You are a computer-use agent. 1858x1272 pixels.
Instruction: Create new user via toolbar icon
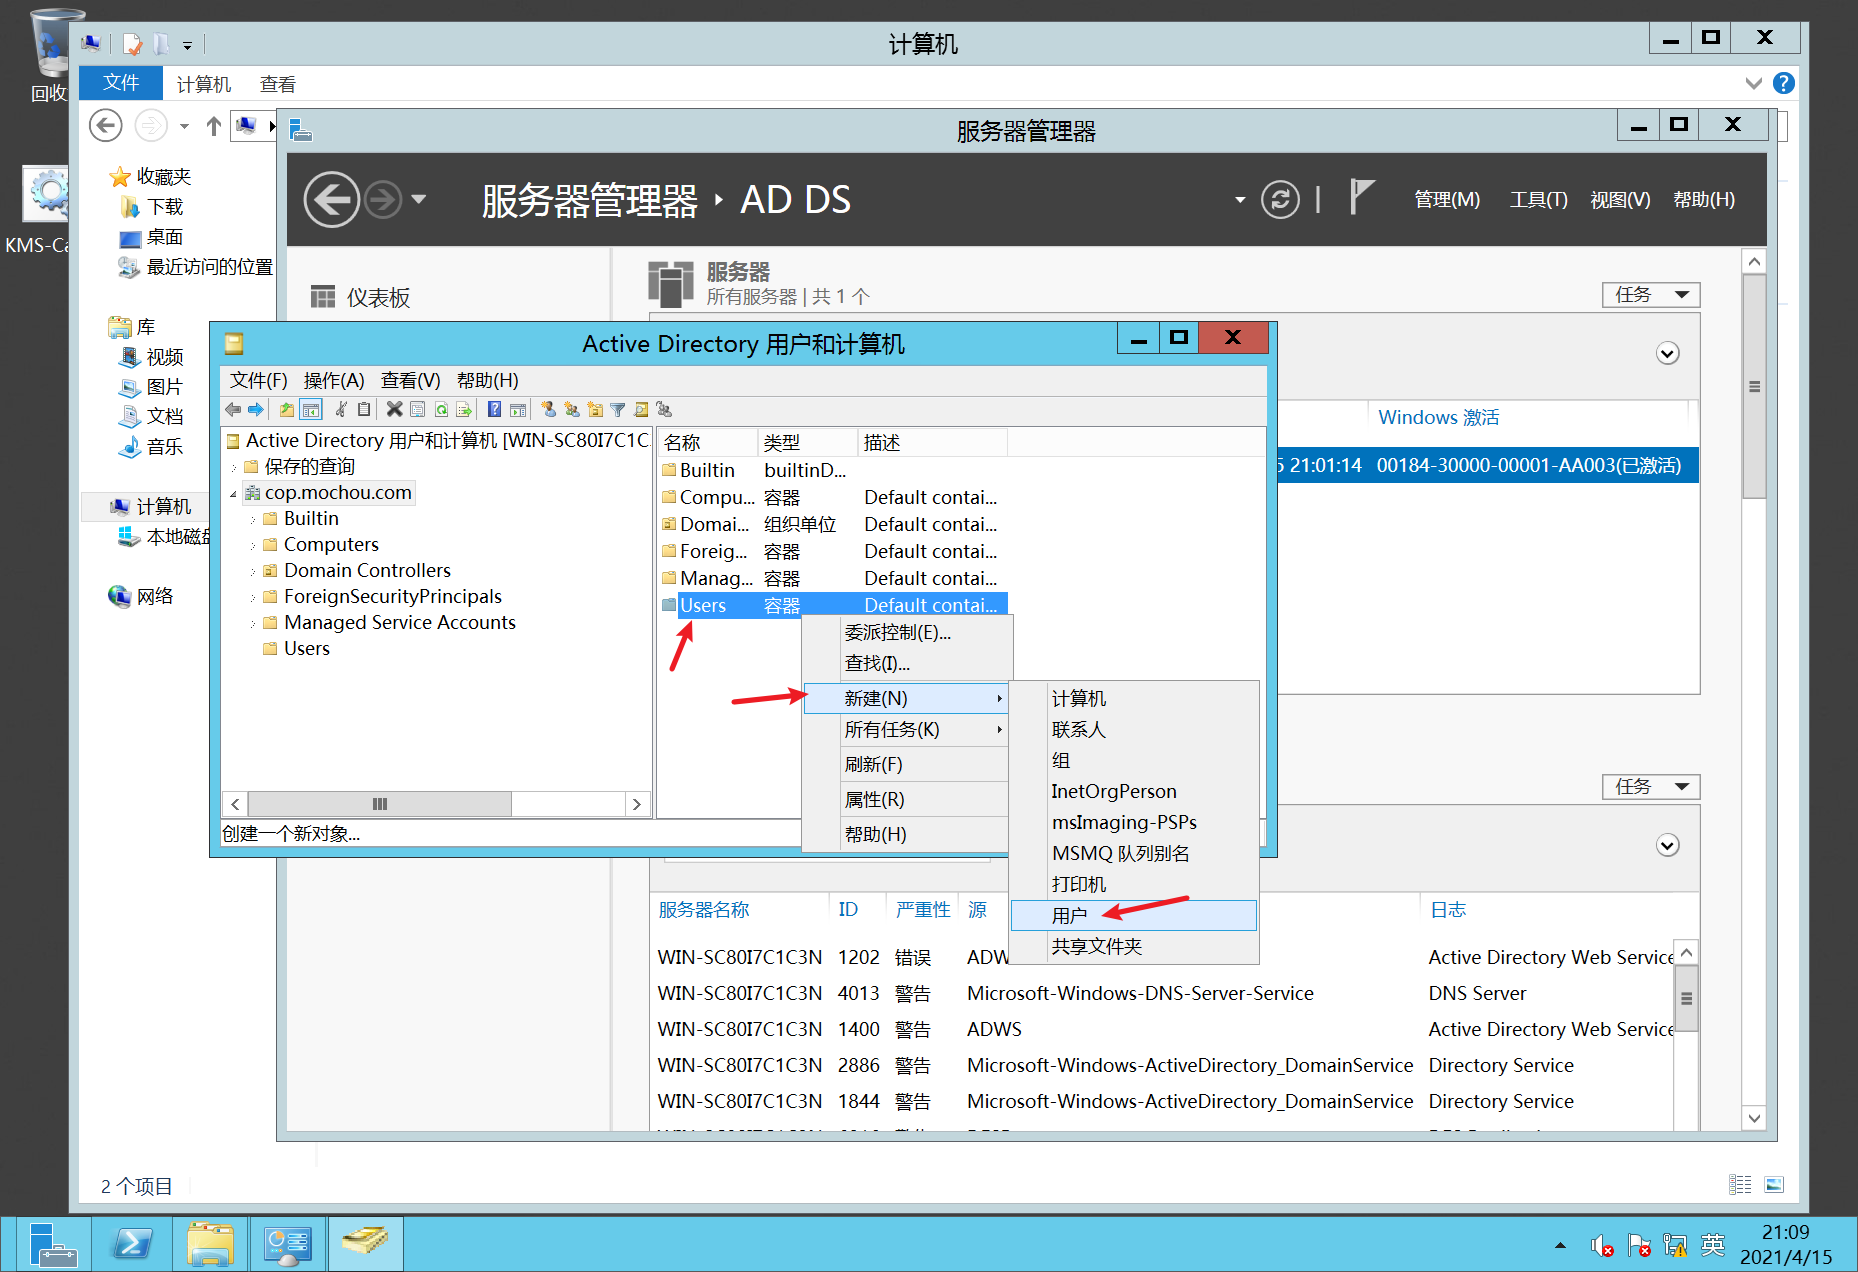coord(548,409)
